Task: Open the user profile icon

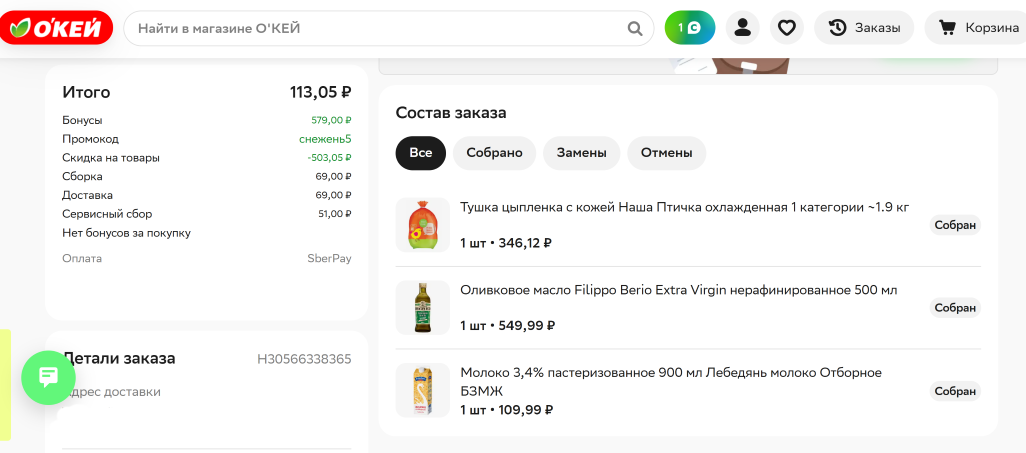Action: (x=742, y=28)
